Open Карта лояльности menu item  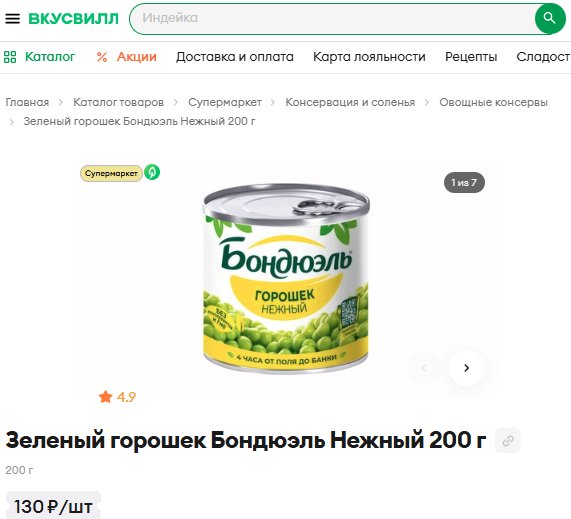[369, 57]
